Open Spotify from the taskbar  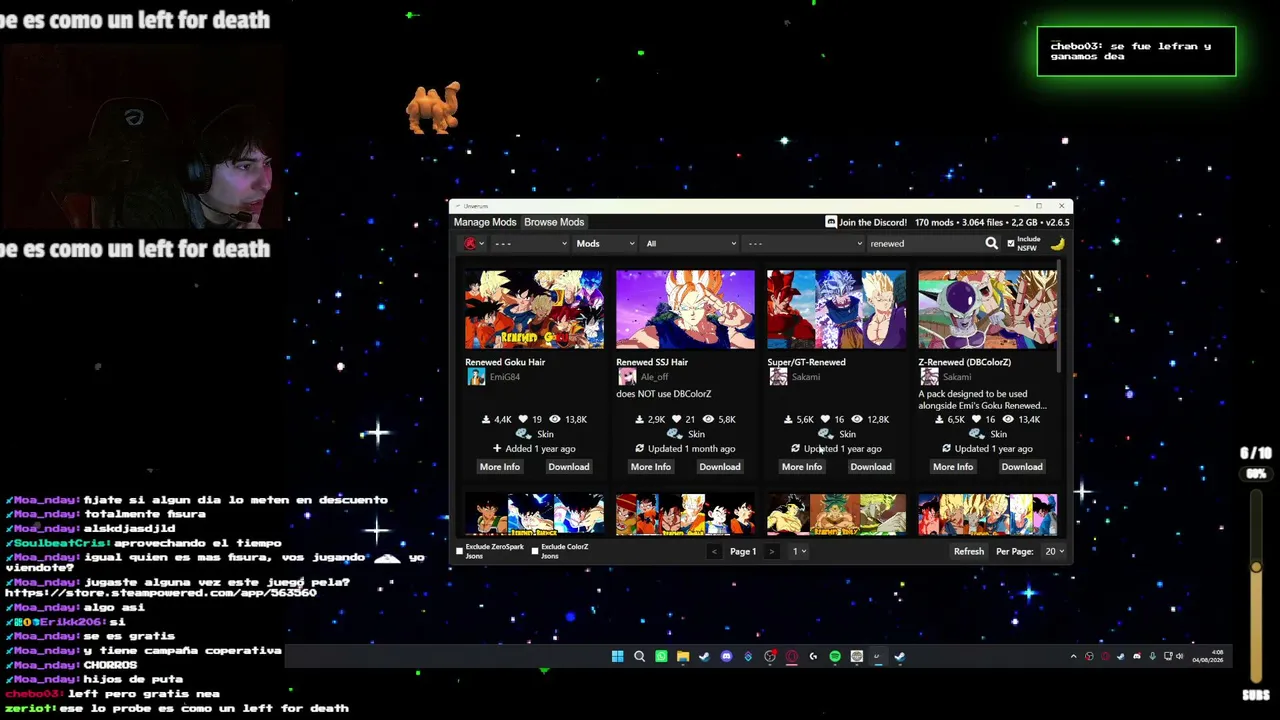coord(835,657)
